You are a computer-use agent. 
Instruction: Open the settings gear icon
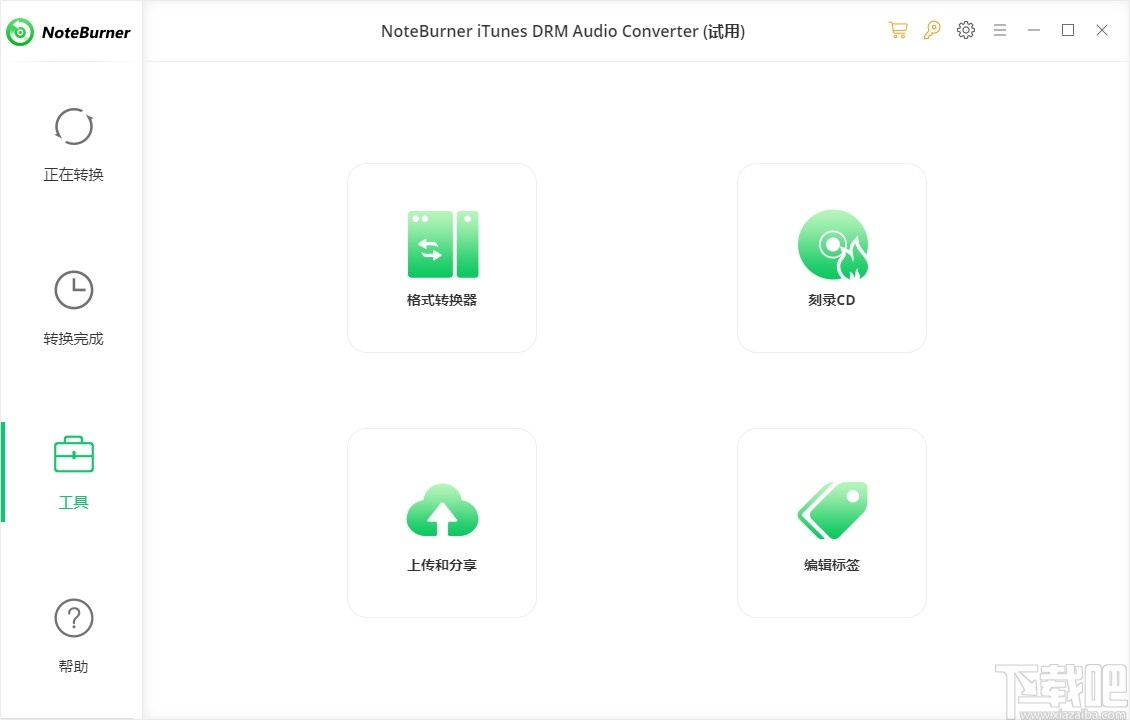[x=966, y=30]
